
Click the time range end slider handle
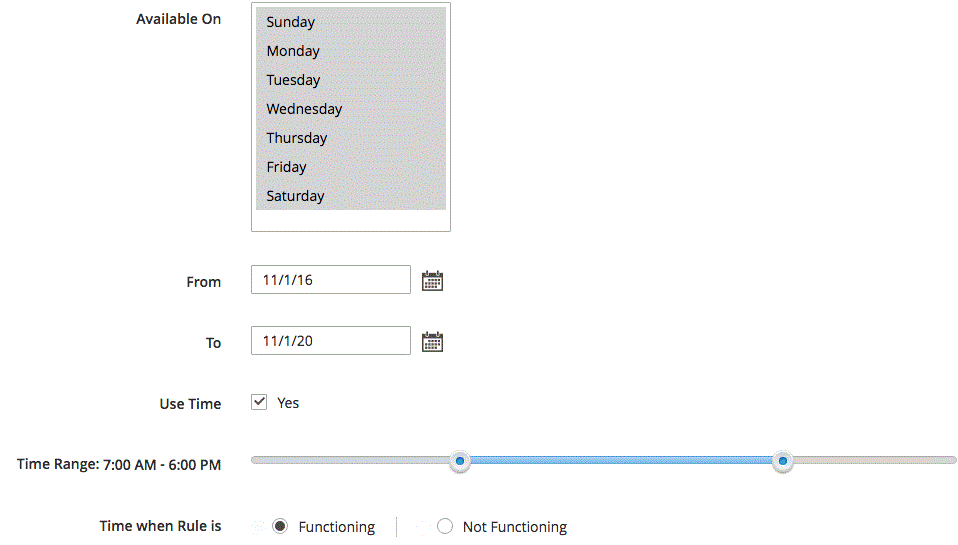(783, 461)
